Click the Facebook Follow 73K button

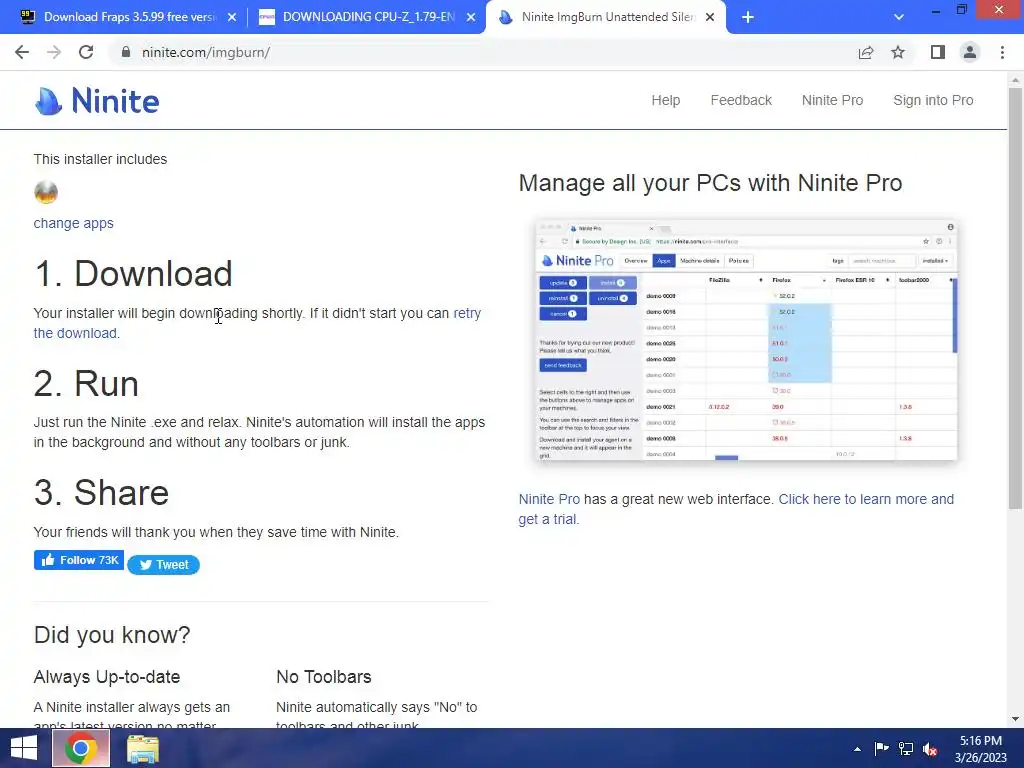click(79, 560)
